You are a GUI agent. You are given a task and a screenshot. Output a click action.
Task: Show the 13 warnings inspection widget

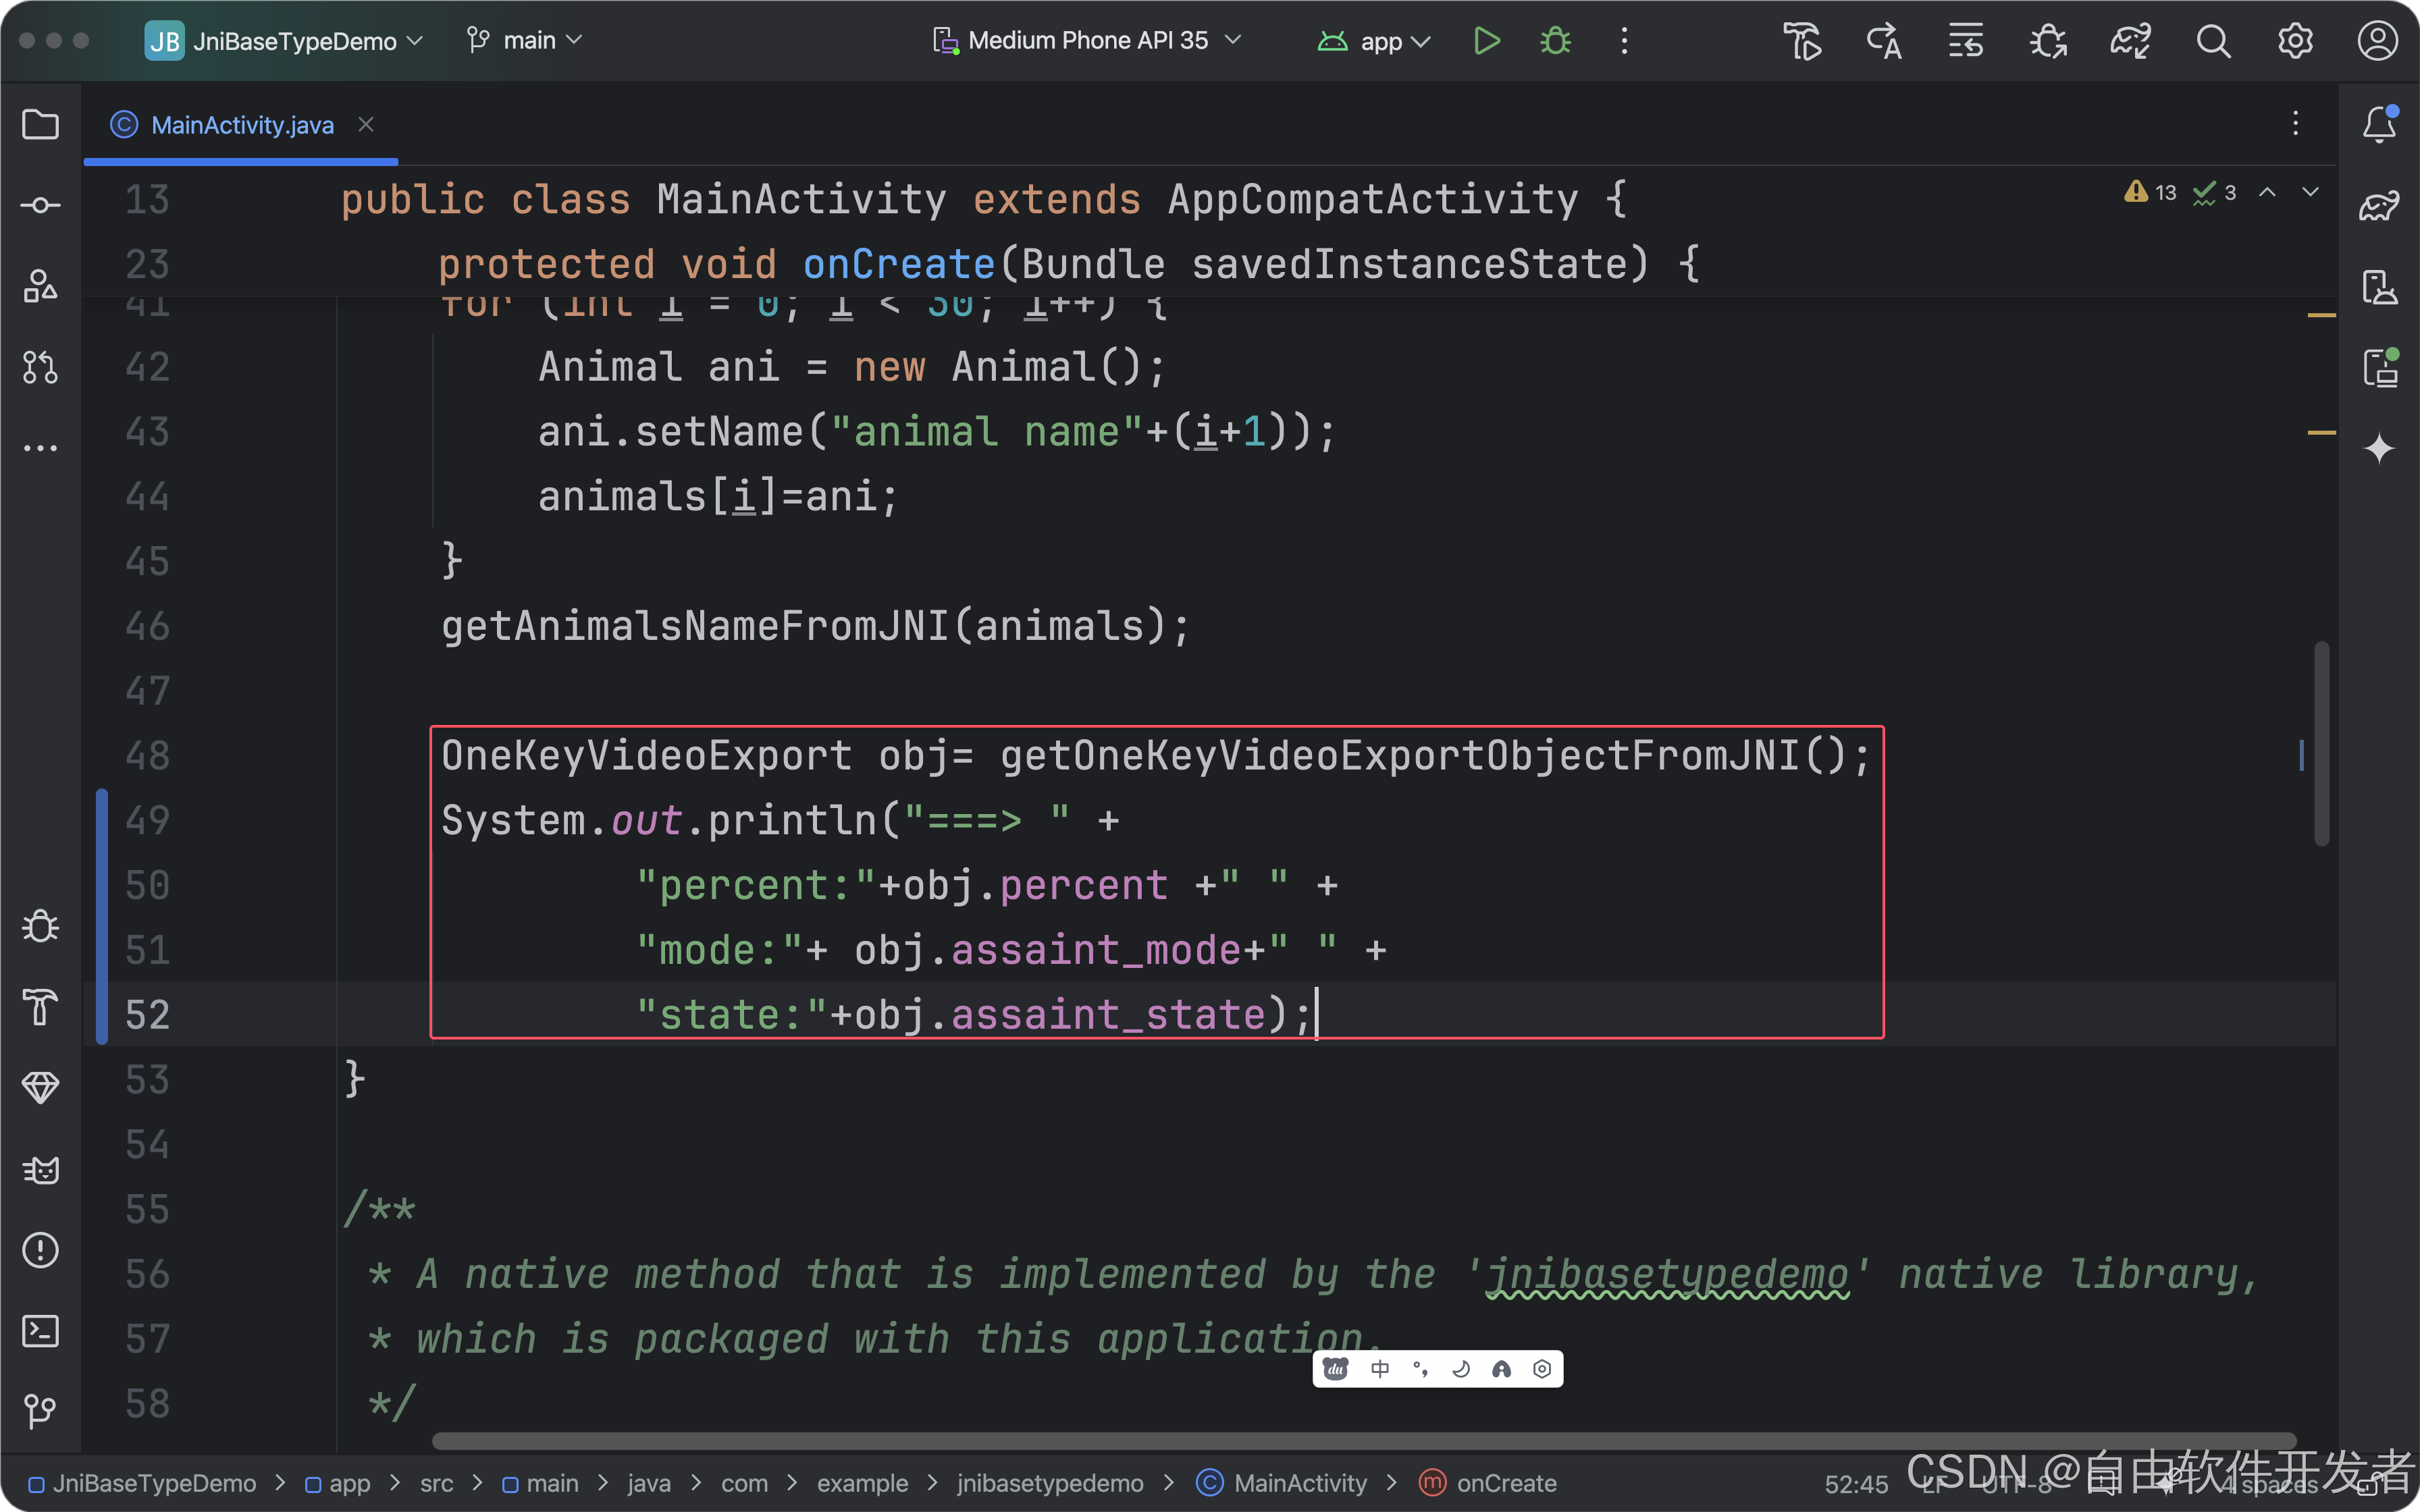(2148, 192)
